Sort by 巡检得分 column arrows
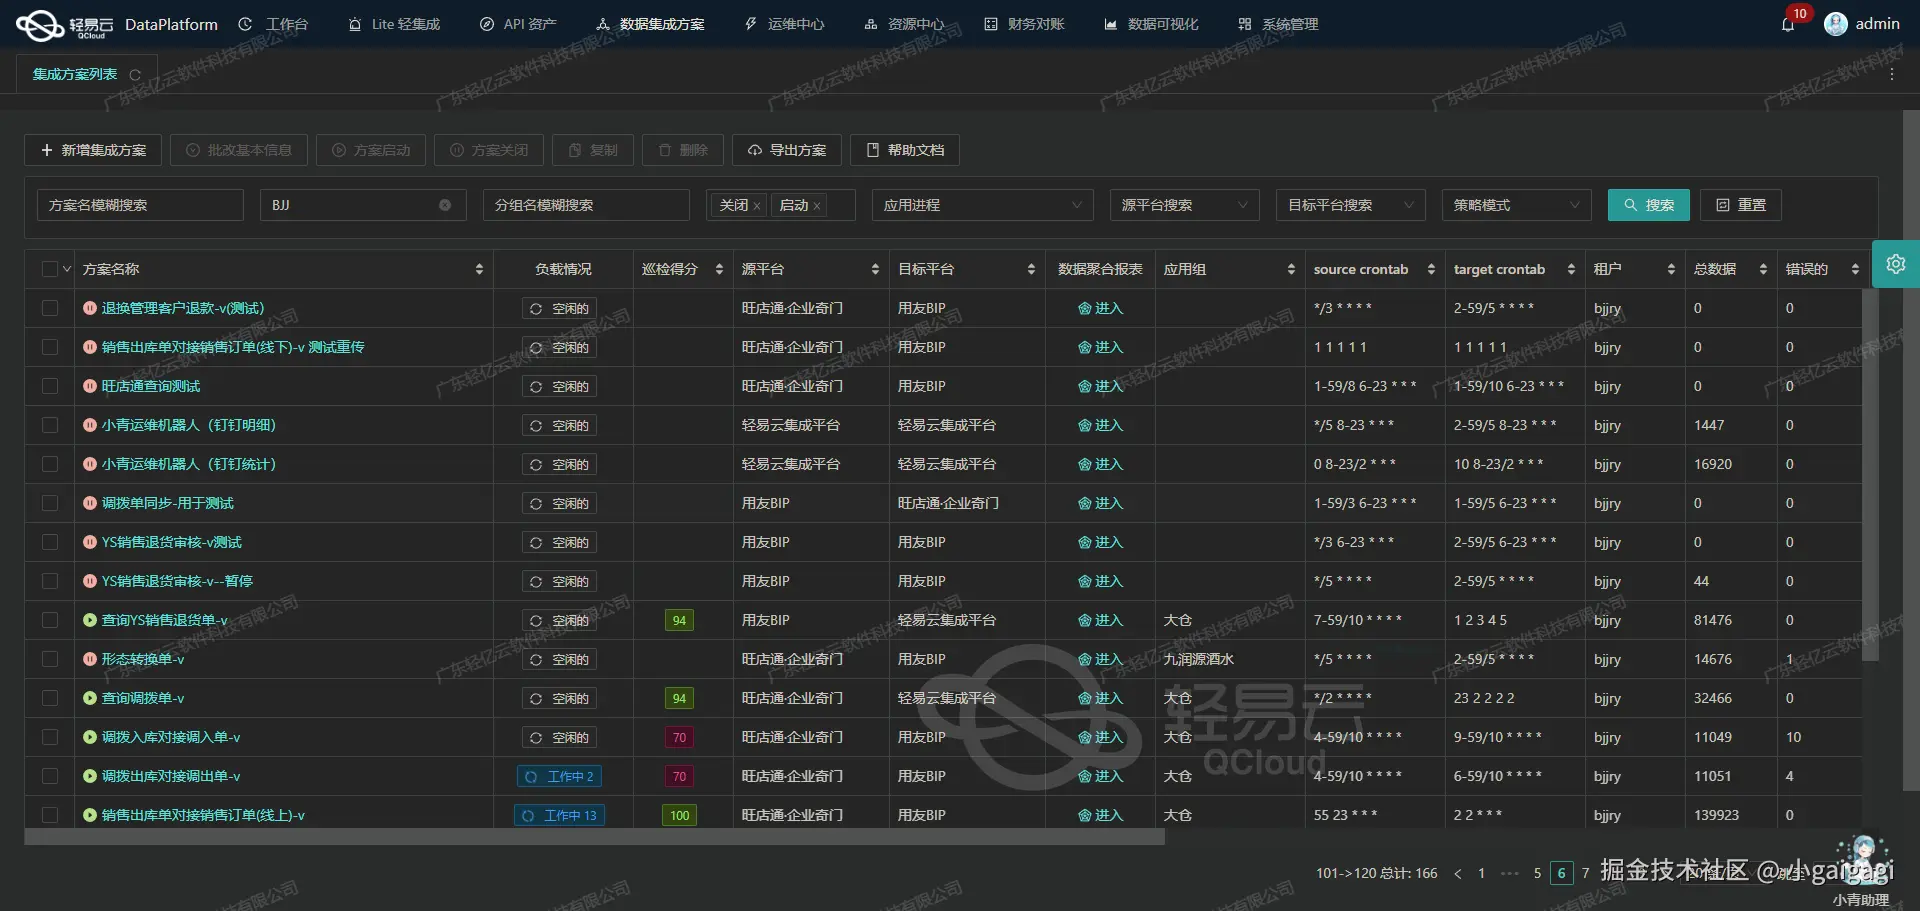This screenshot has width=1920, height=911. click(719, 269)
